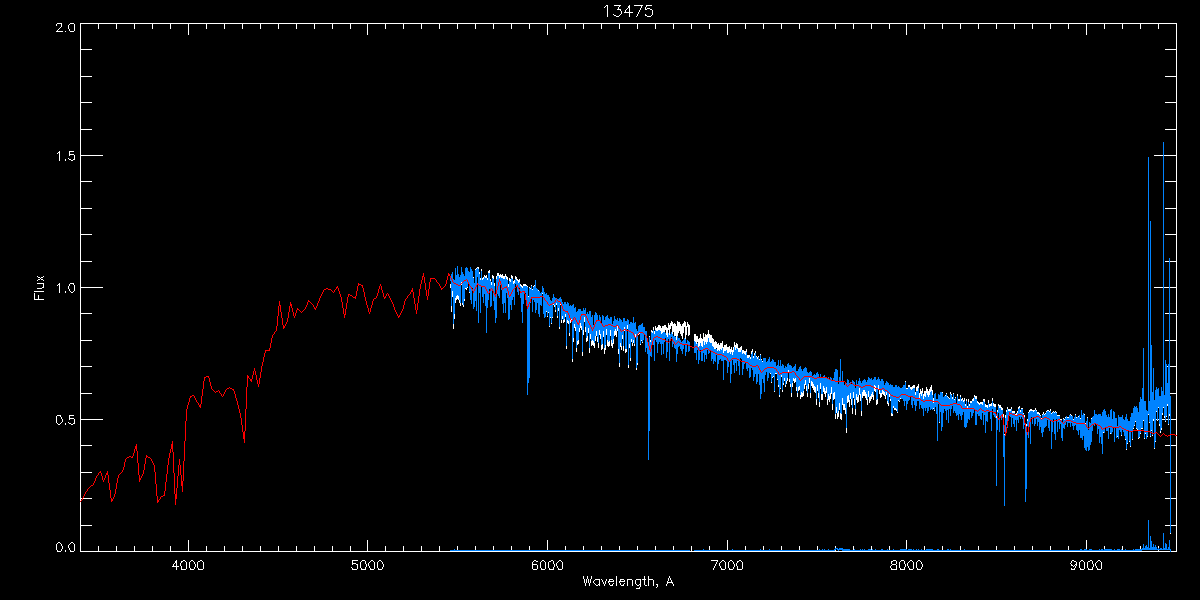Click the 8000 wavelength tick label

coord(906,564)
